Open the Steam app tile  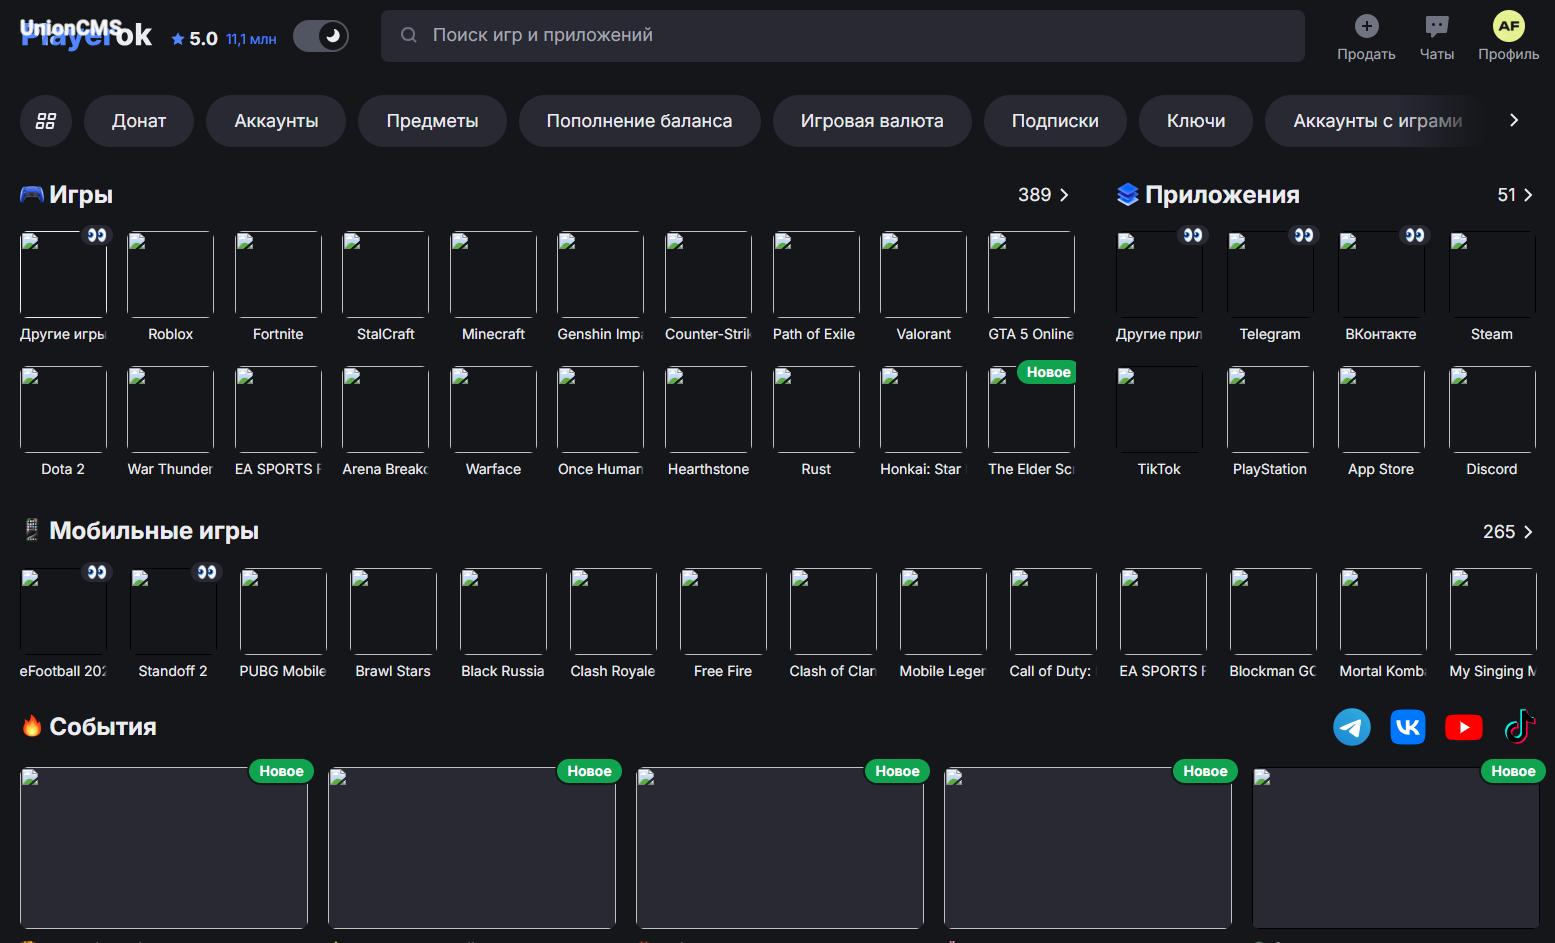pos(1492,288)
